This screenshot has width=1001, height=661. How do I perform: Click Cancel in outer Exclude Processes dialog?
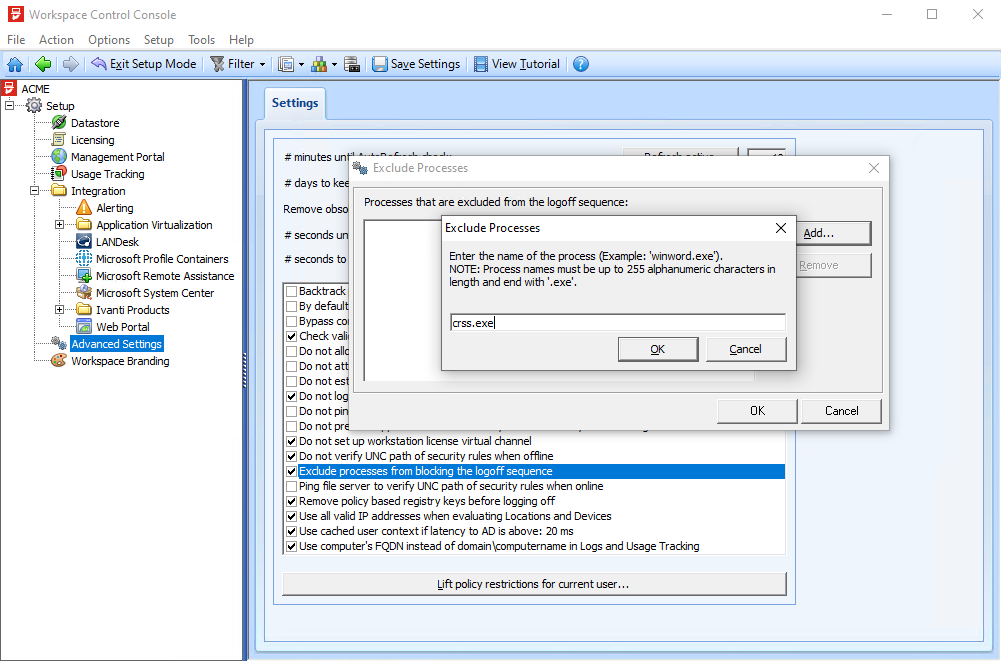[841, 411]
